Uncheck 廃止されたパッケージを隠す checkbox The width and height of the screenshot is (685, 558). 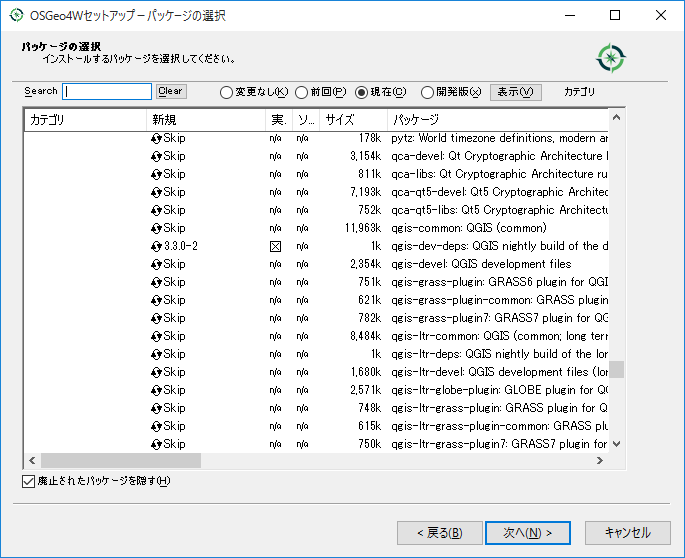[28, 481]
